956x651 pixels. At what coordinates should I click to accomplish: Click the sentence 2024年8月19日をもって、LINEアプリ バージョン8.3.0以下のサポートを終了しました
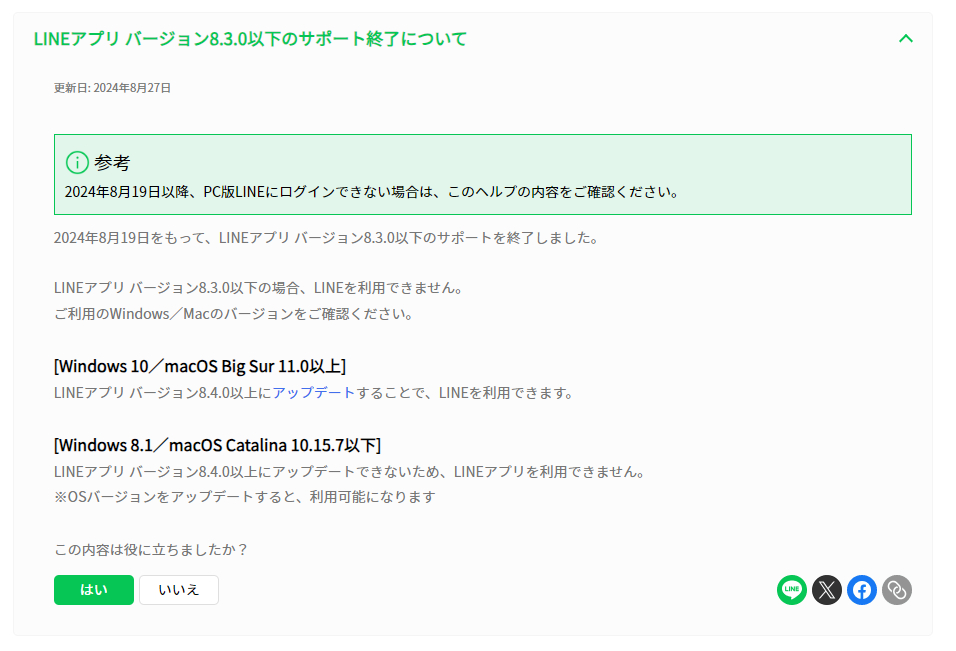326,238
